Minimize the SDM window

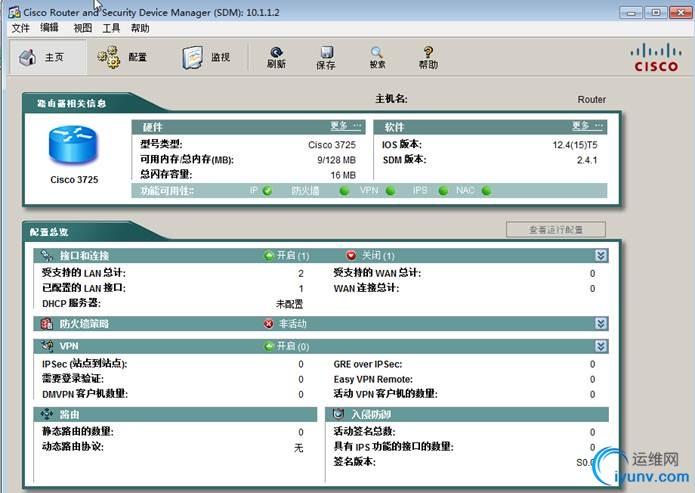[631, 12]
